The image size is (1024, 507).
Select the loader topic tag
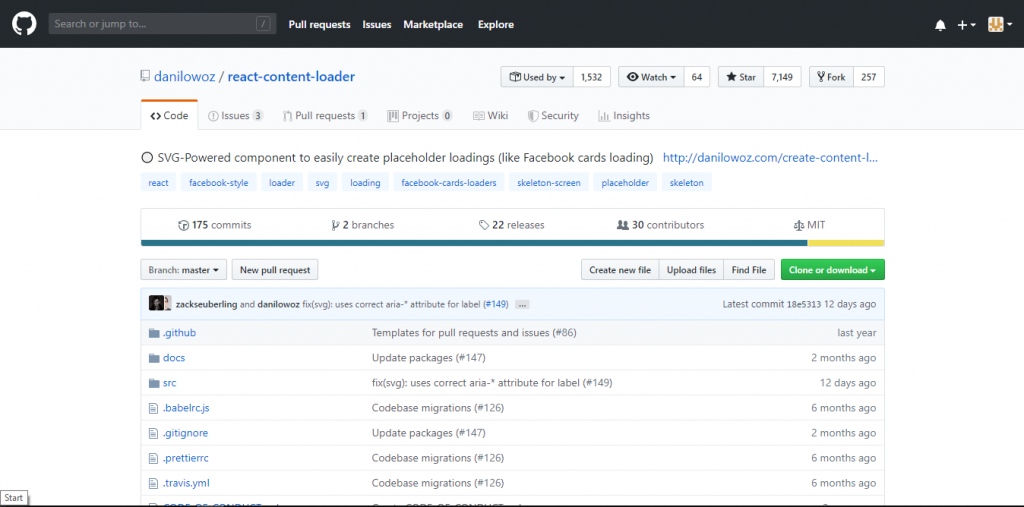tap(282, 183)
